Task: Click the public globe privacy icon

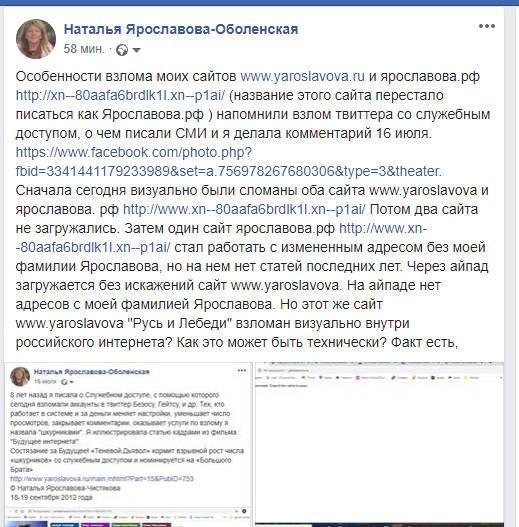Action: (x=122, y=50)
